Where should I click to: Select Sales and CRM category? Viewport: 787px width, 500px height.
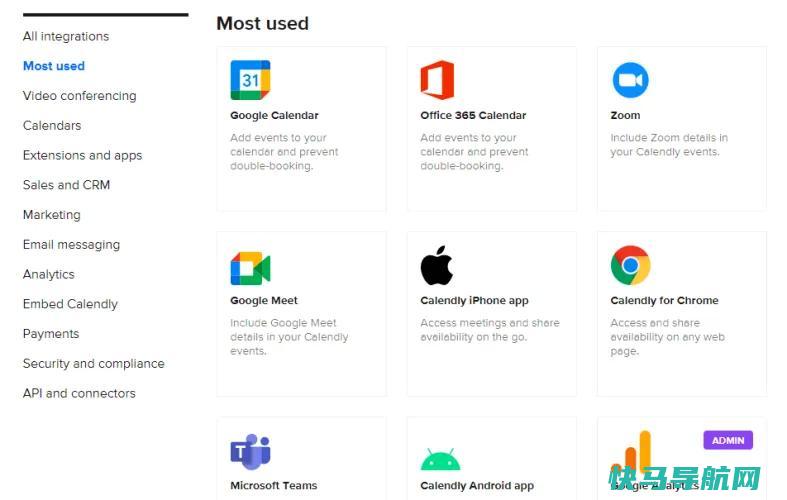66,185
